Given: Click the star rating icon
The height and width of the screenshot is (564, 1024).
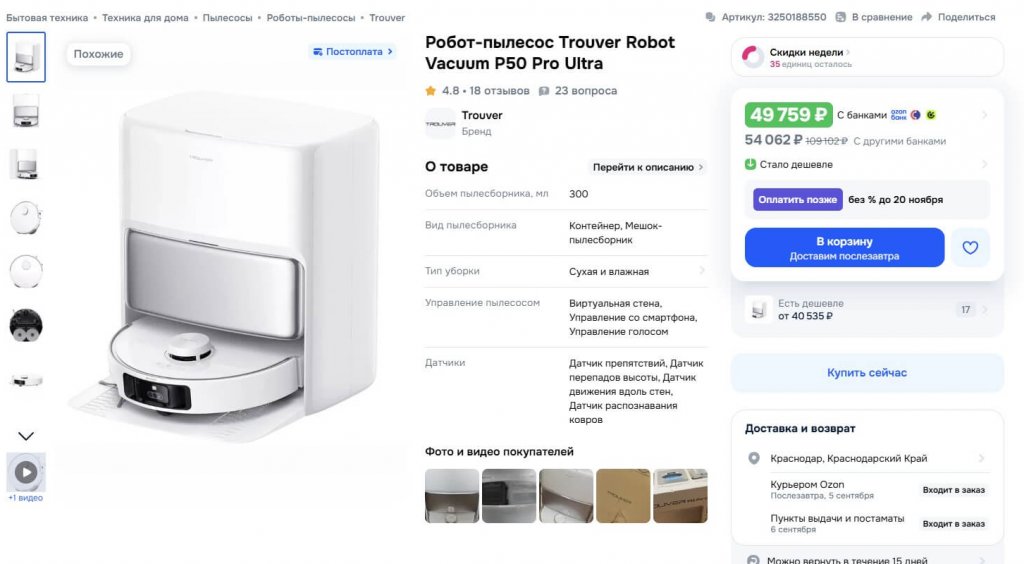Looking at the screenshot, I should (x=430, y=91).
